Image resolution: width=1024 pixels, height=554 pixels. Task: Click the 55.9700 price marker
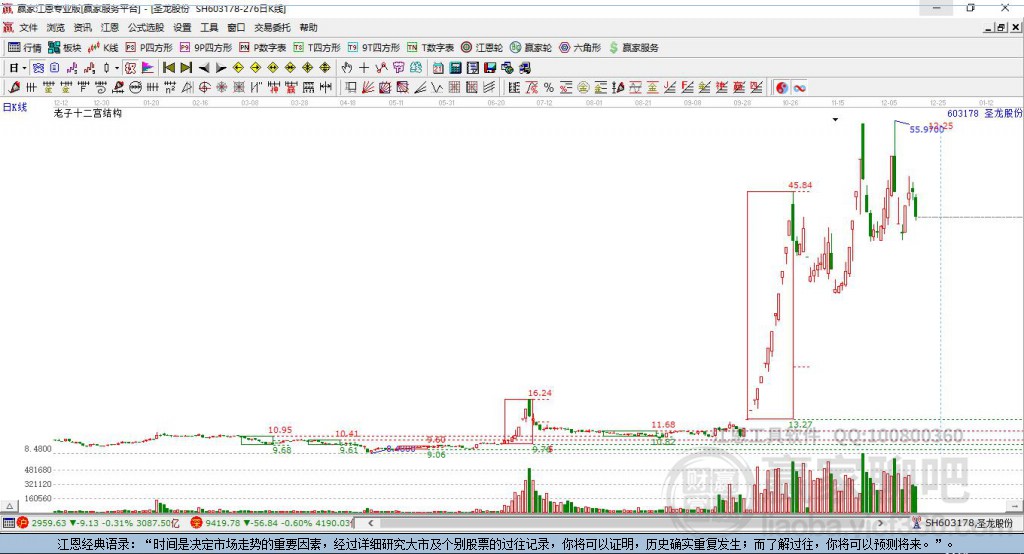click(x=926, y=129)
